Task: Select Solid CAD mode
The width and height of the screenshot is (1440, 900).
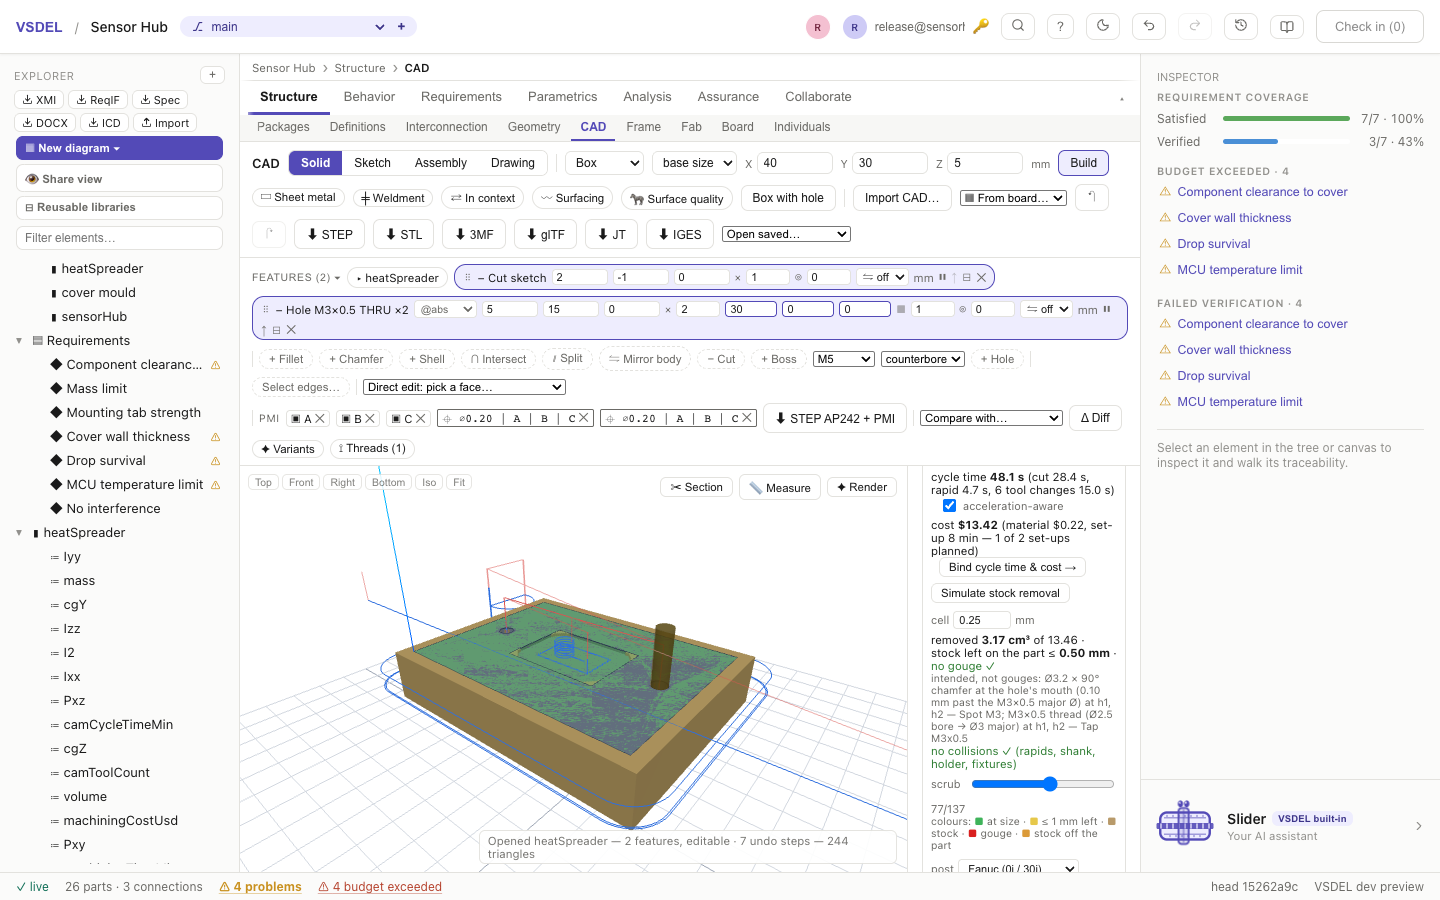Action: (x=315, y=163)
